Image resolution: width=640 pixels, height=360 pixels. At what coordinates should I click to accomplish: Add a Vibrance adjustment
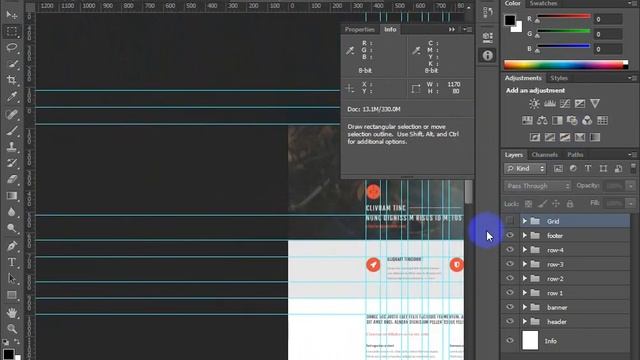595,104
